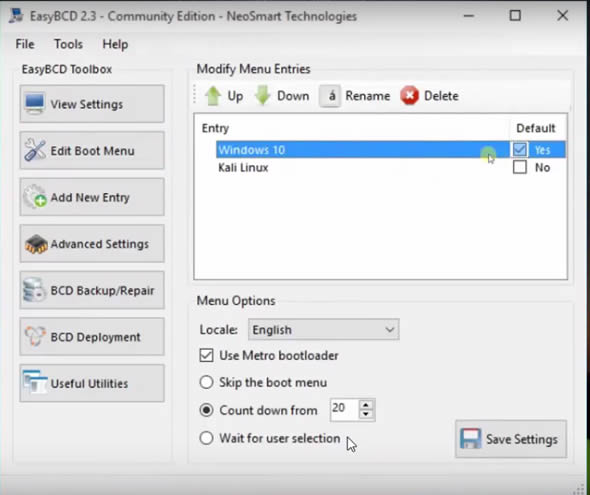This screenshot has height=495, width=590.
Task: Open View Settings via monitor icon
Action: pos(35,104)
